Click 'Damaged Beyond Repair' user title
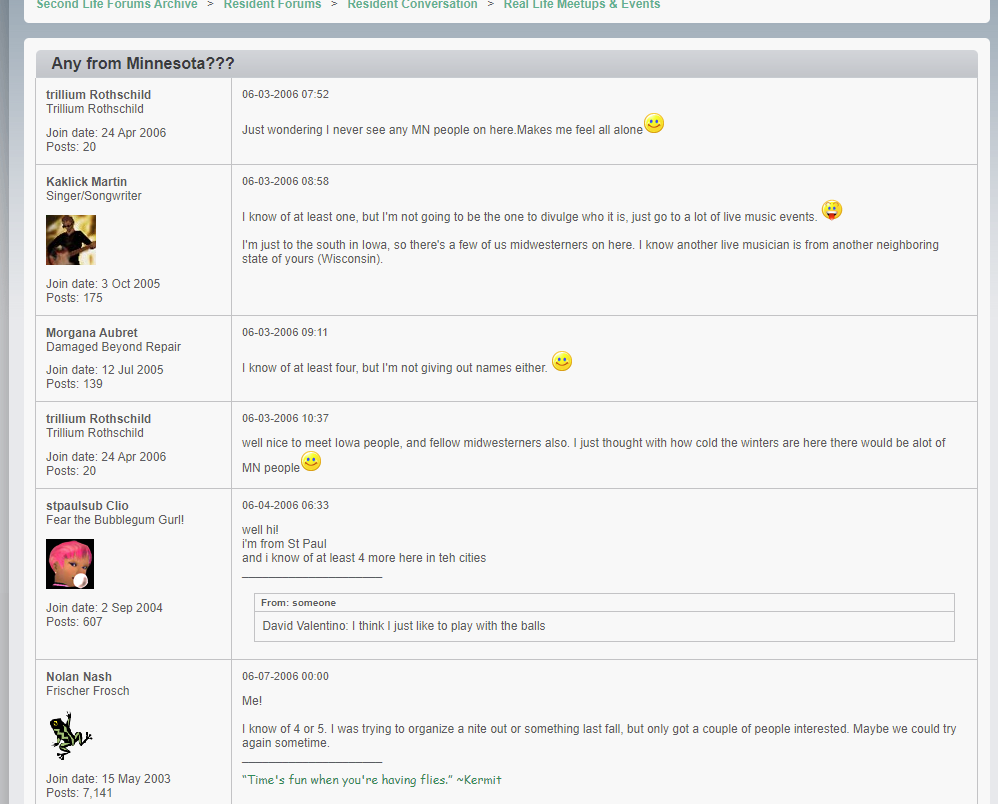Viewport: 998px width, 804px height. click(x=113, y=347)
